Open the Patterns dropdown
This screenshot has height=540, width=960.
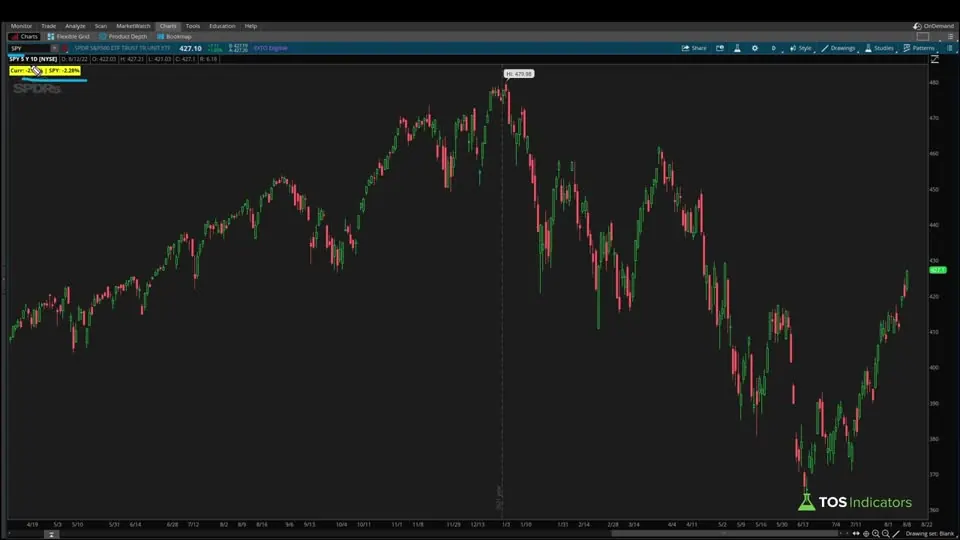click(919, 48)
